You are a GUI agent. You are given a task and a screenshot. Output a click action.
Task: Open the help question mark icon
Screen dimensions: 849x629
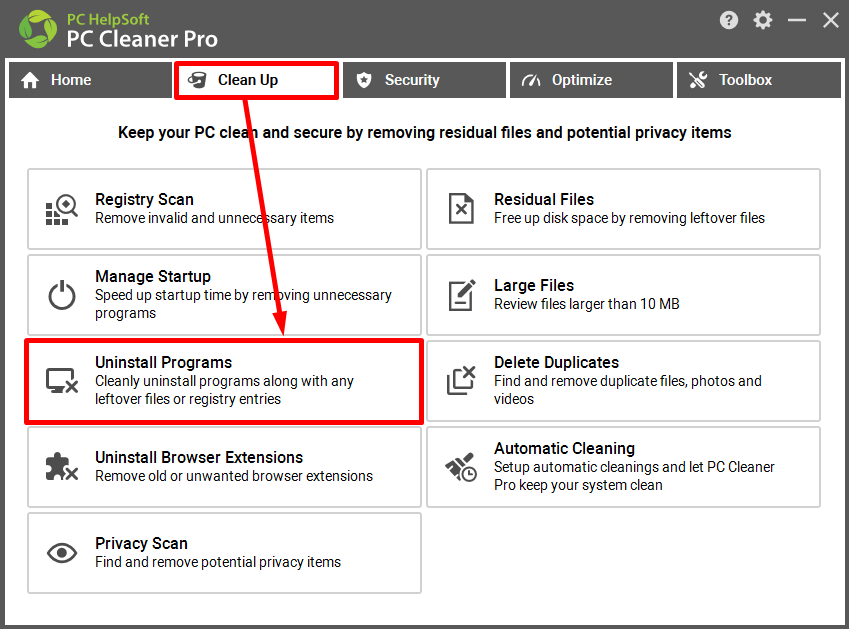729,21
